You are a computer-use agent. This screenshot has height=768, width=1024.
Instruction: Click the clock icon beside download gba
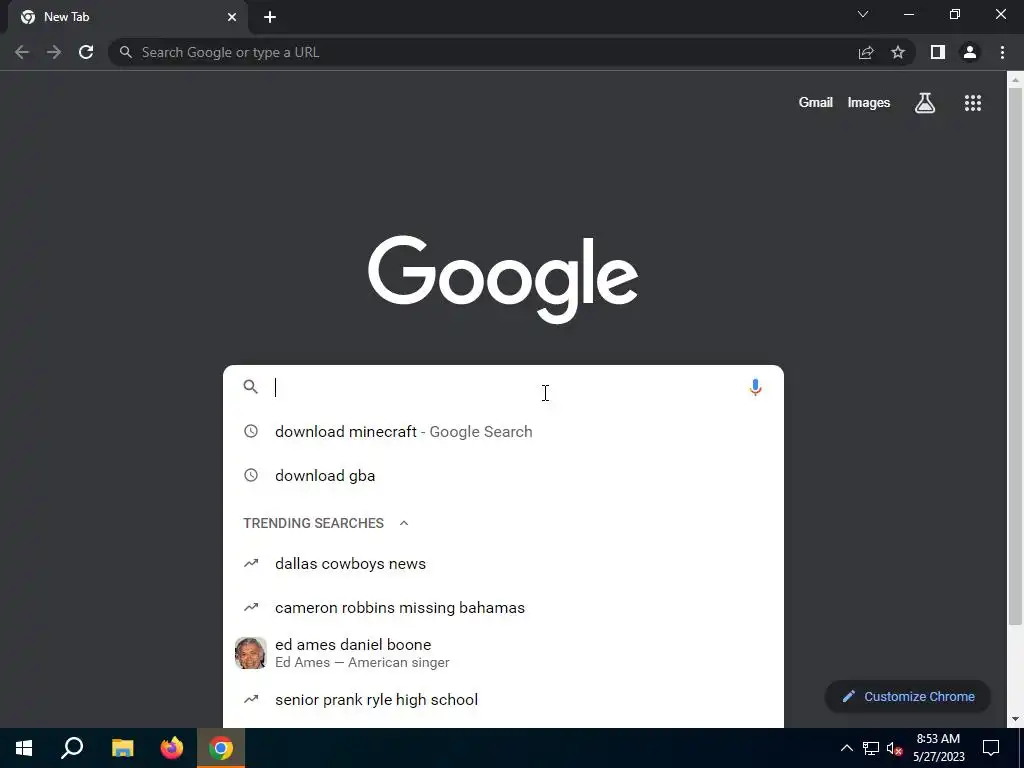(x=251, y=475)
